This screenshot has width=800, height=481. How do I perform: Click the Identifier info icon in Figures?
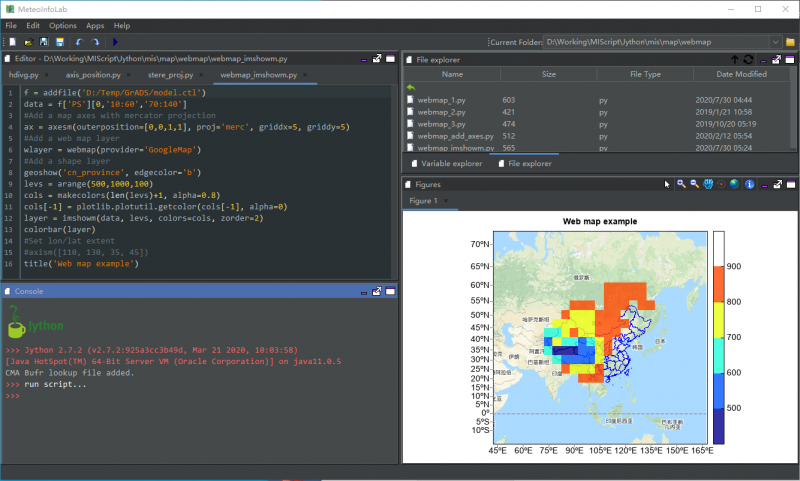[x=749, y=184]
